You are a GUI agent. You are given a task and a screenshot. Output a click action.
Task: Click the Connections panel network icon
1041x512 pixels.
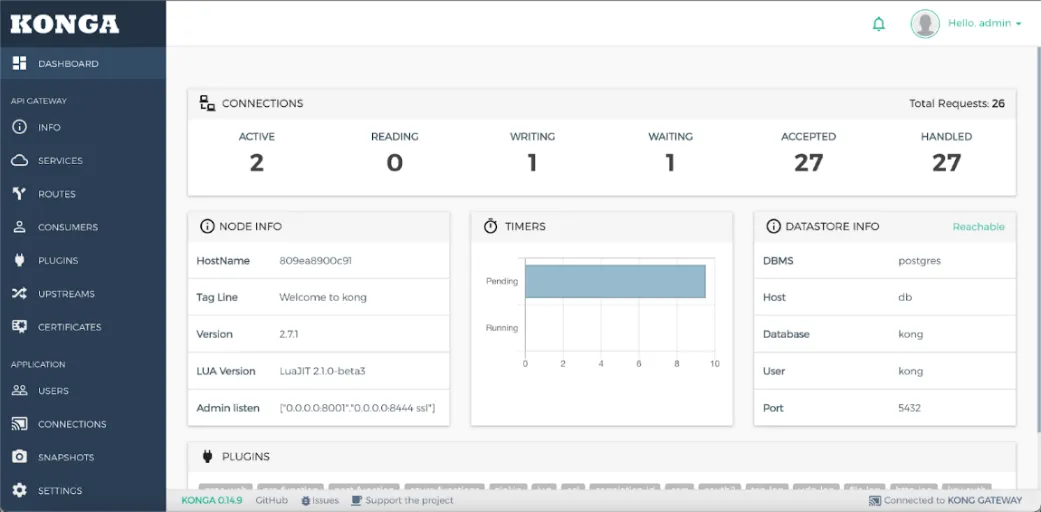point(208,103)
